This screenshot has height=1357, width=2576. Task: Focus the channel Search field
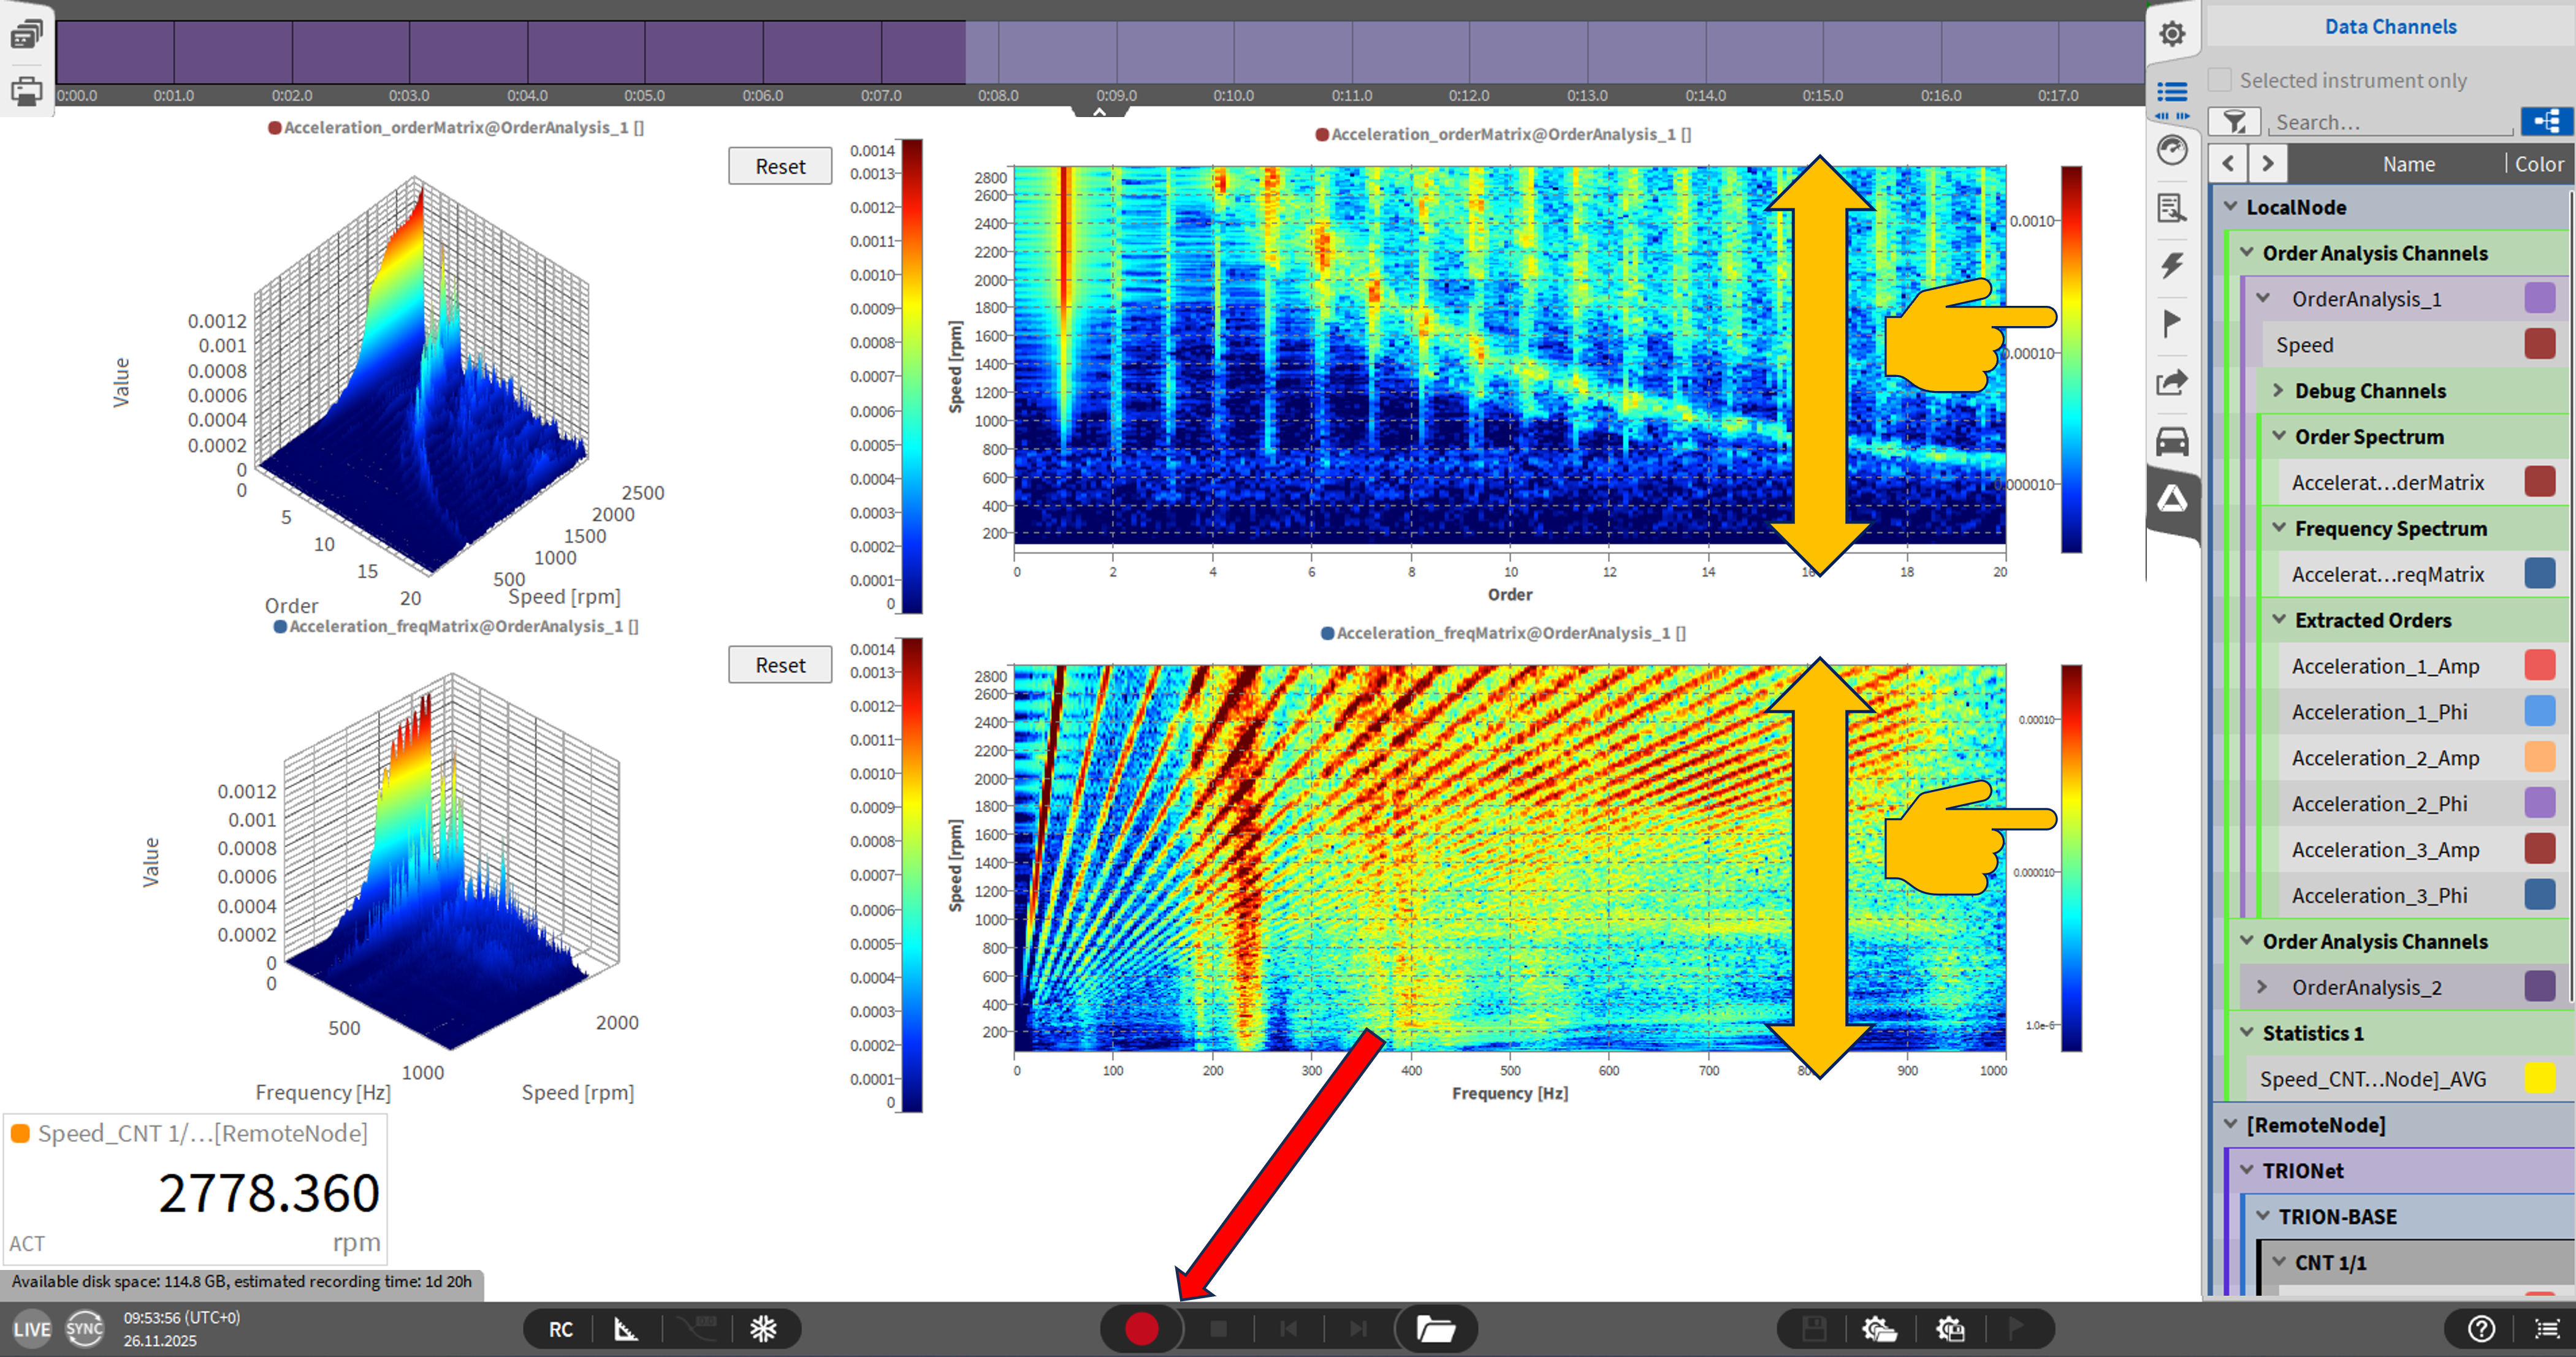2392,122
